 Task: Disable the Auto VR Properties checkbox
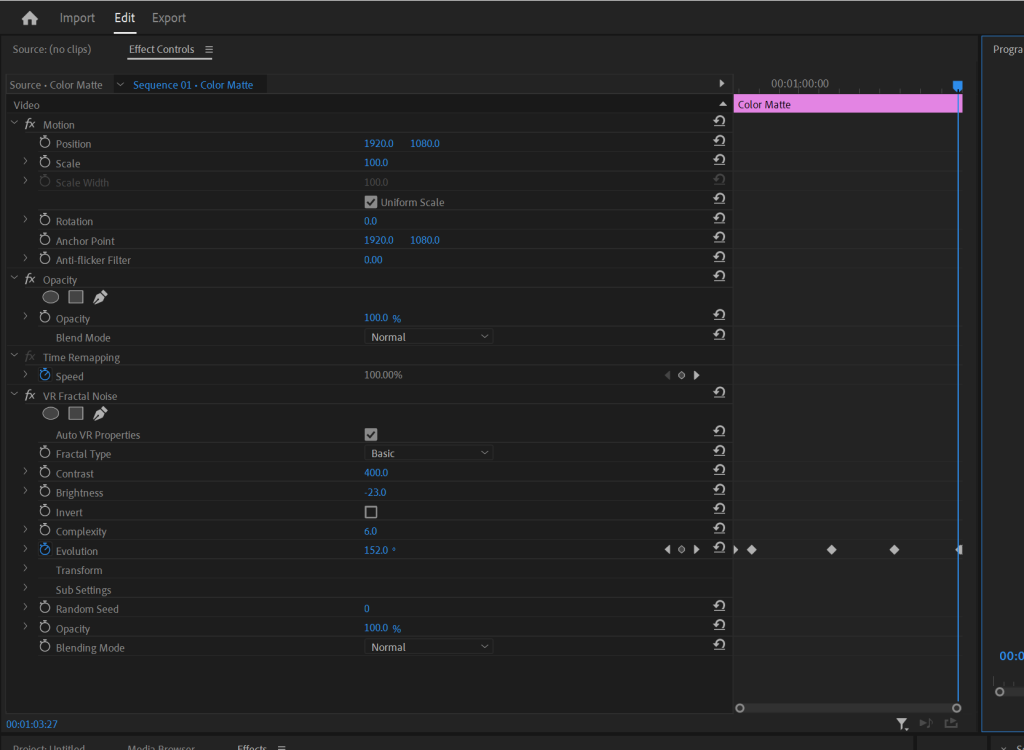pos(371,434)
